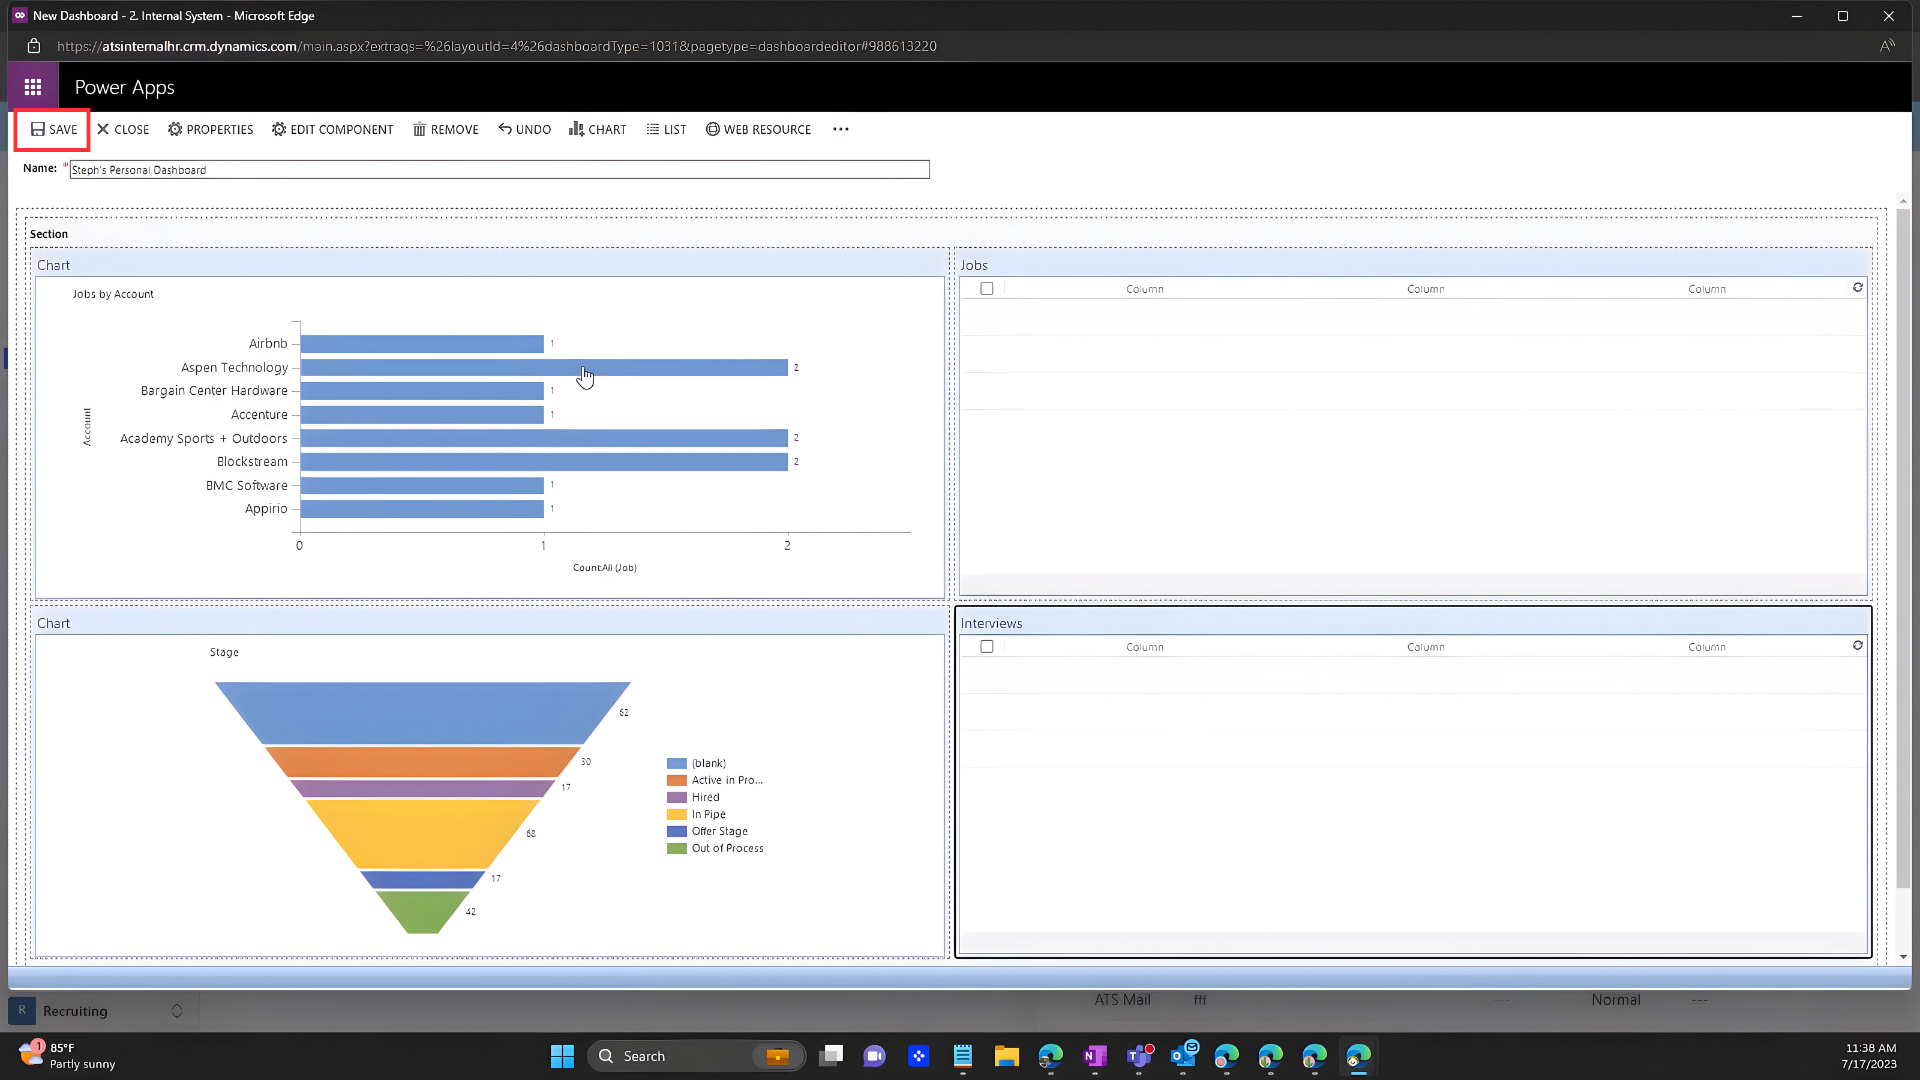
Task: Click the Out of Process legend swatch
Action: pyautogui.click(x=677, y=849)
